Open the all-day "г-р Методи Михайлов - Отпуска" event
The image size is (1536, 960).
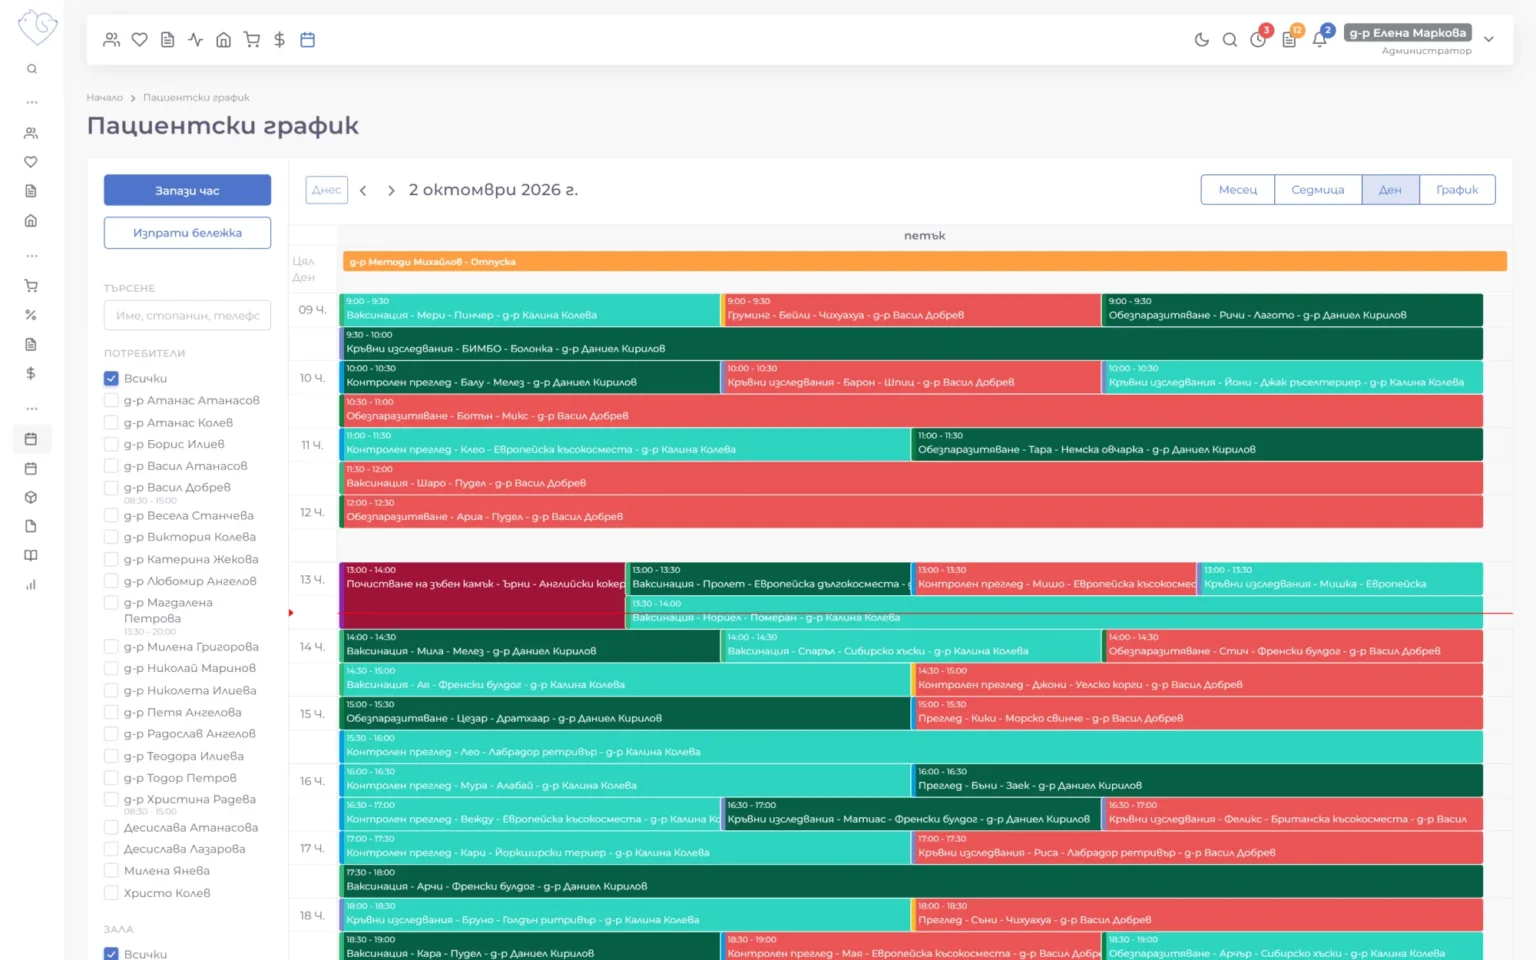point(924,262)
